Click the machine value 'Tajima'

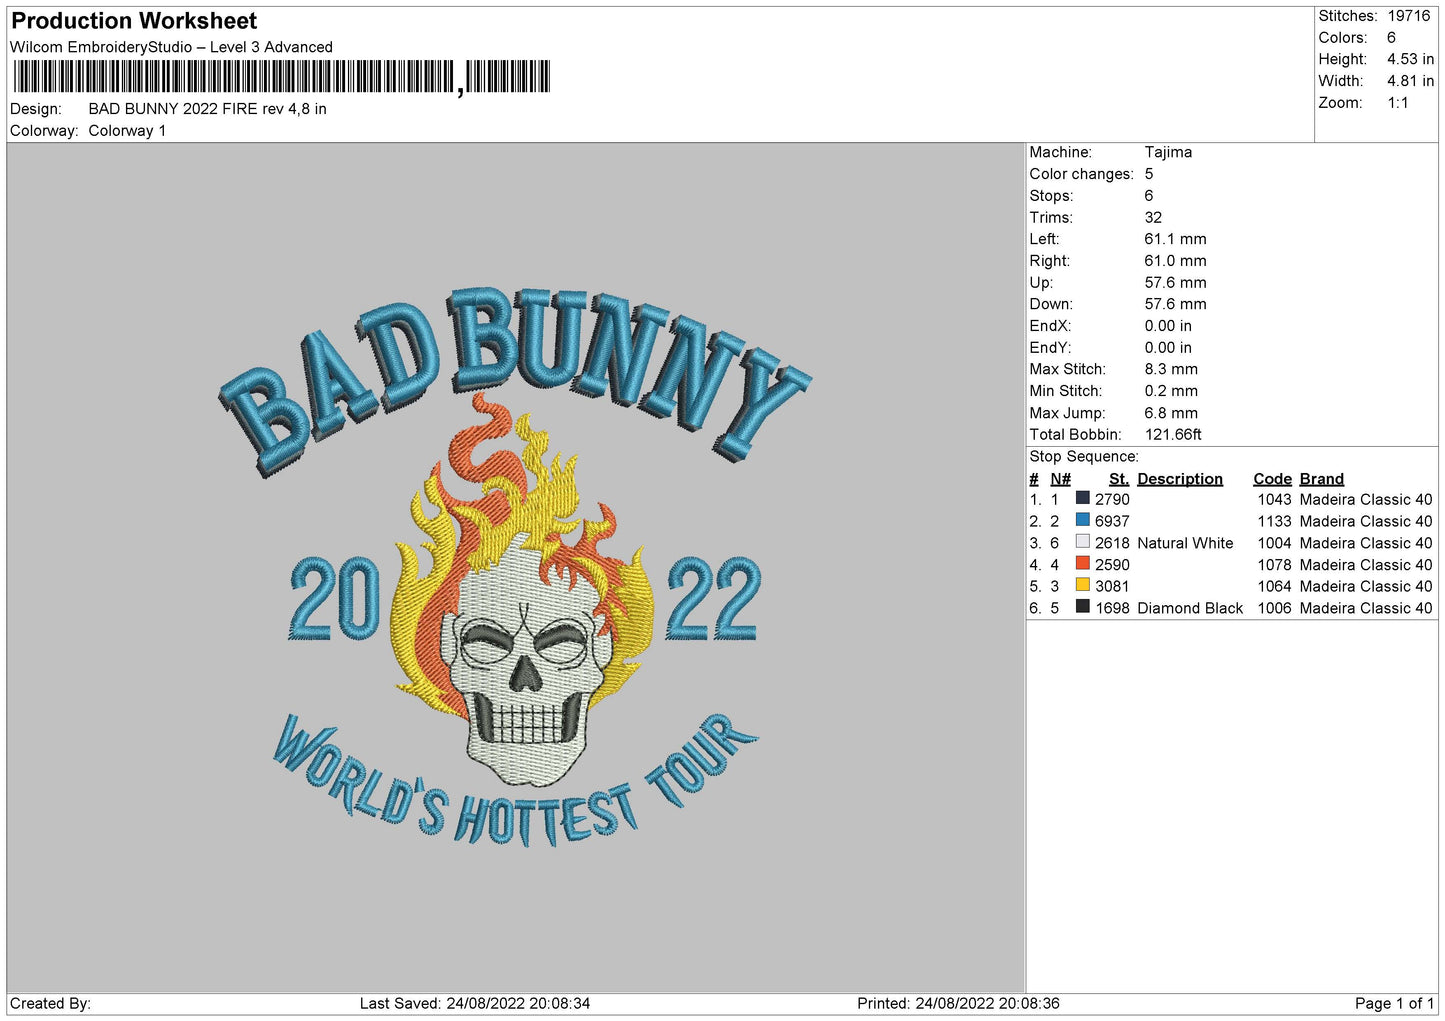(x=1168, y=152)
